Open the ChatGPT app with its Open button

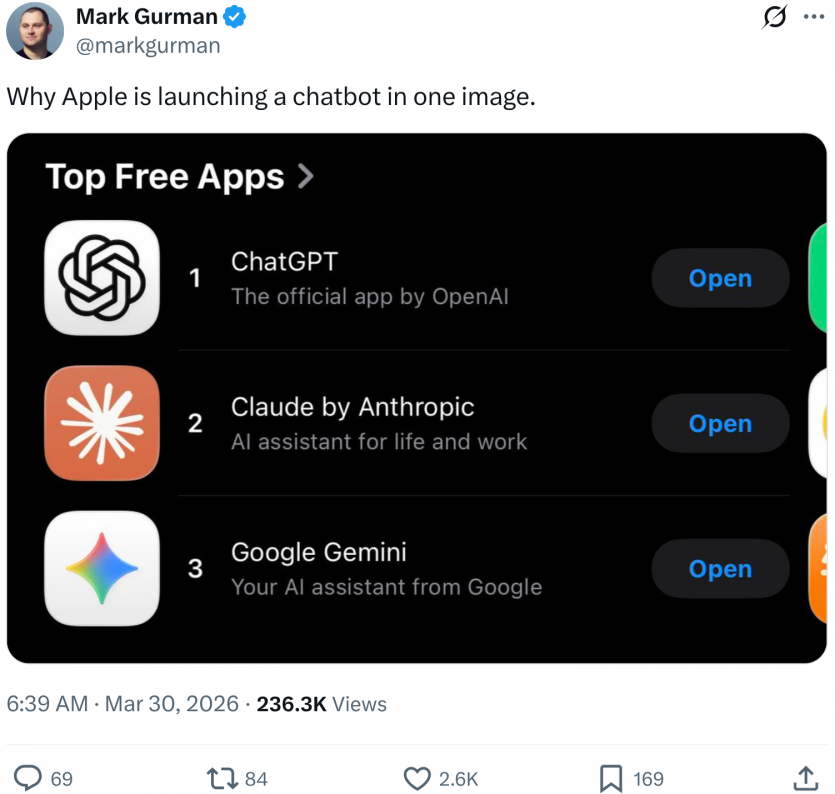tap(719, 278)
